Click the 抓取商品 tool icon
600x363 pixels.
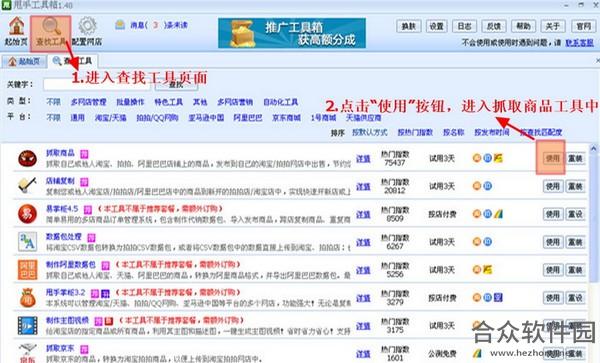[x=27, y=158]
